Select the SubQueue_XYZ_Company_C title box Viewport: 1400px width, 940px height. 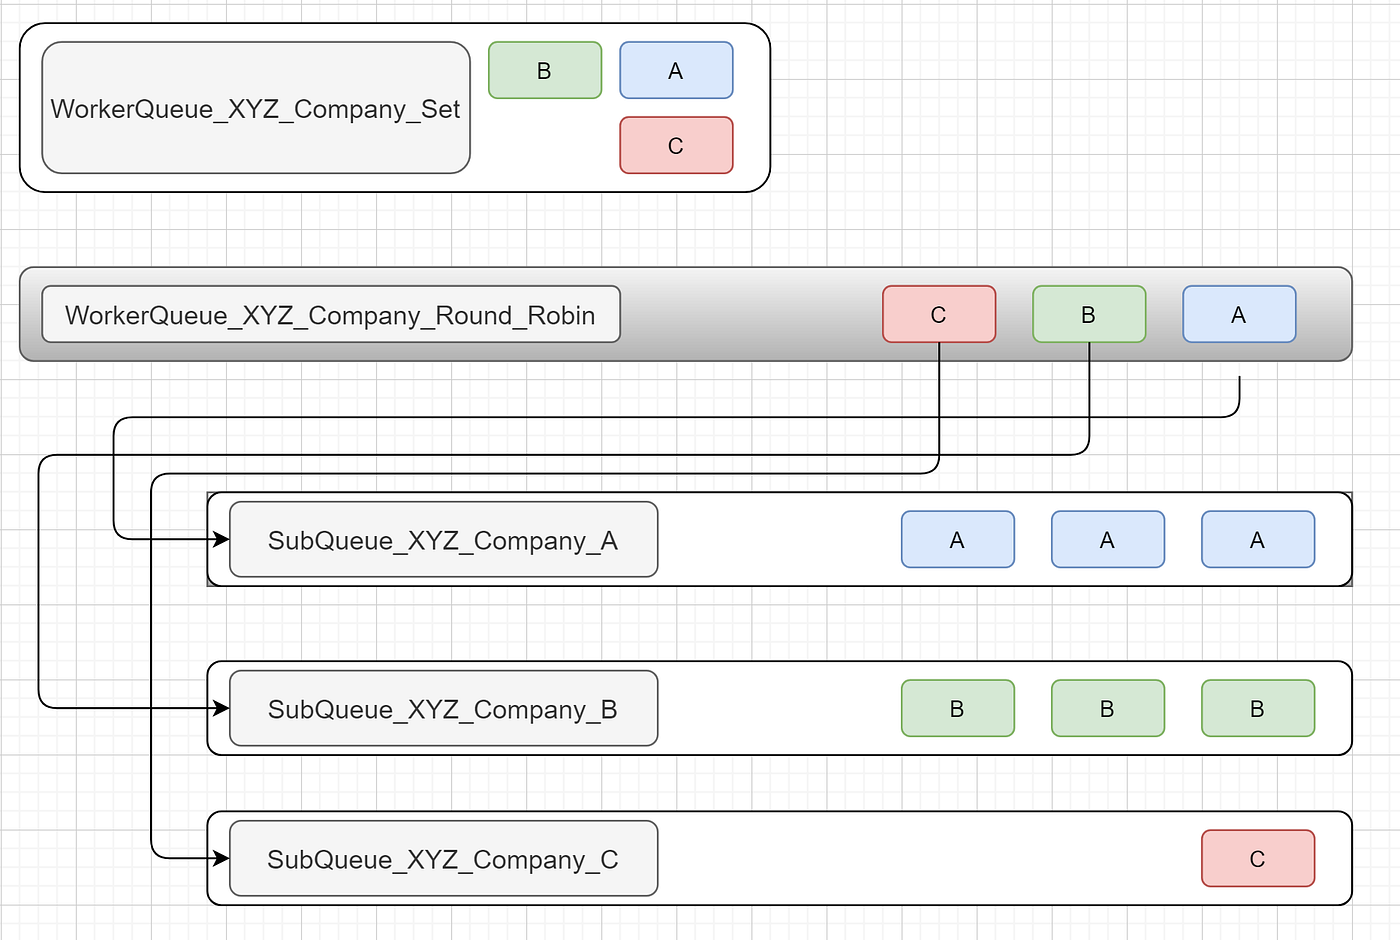(x=443, y=858)
